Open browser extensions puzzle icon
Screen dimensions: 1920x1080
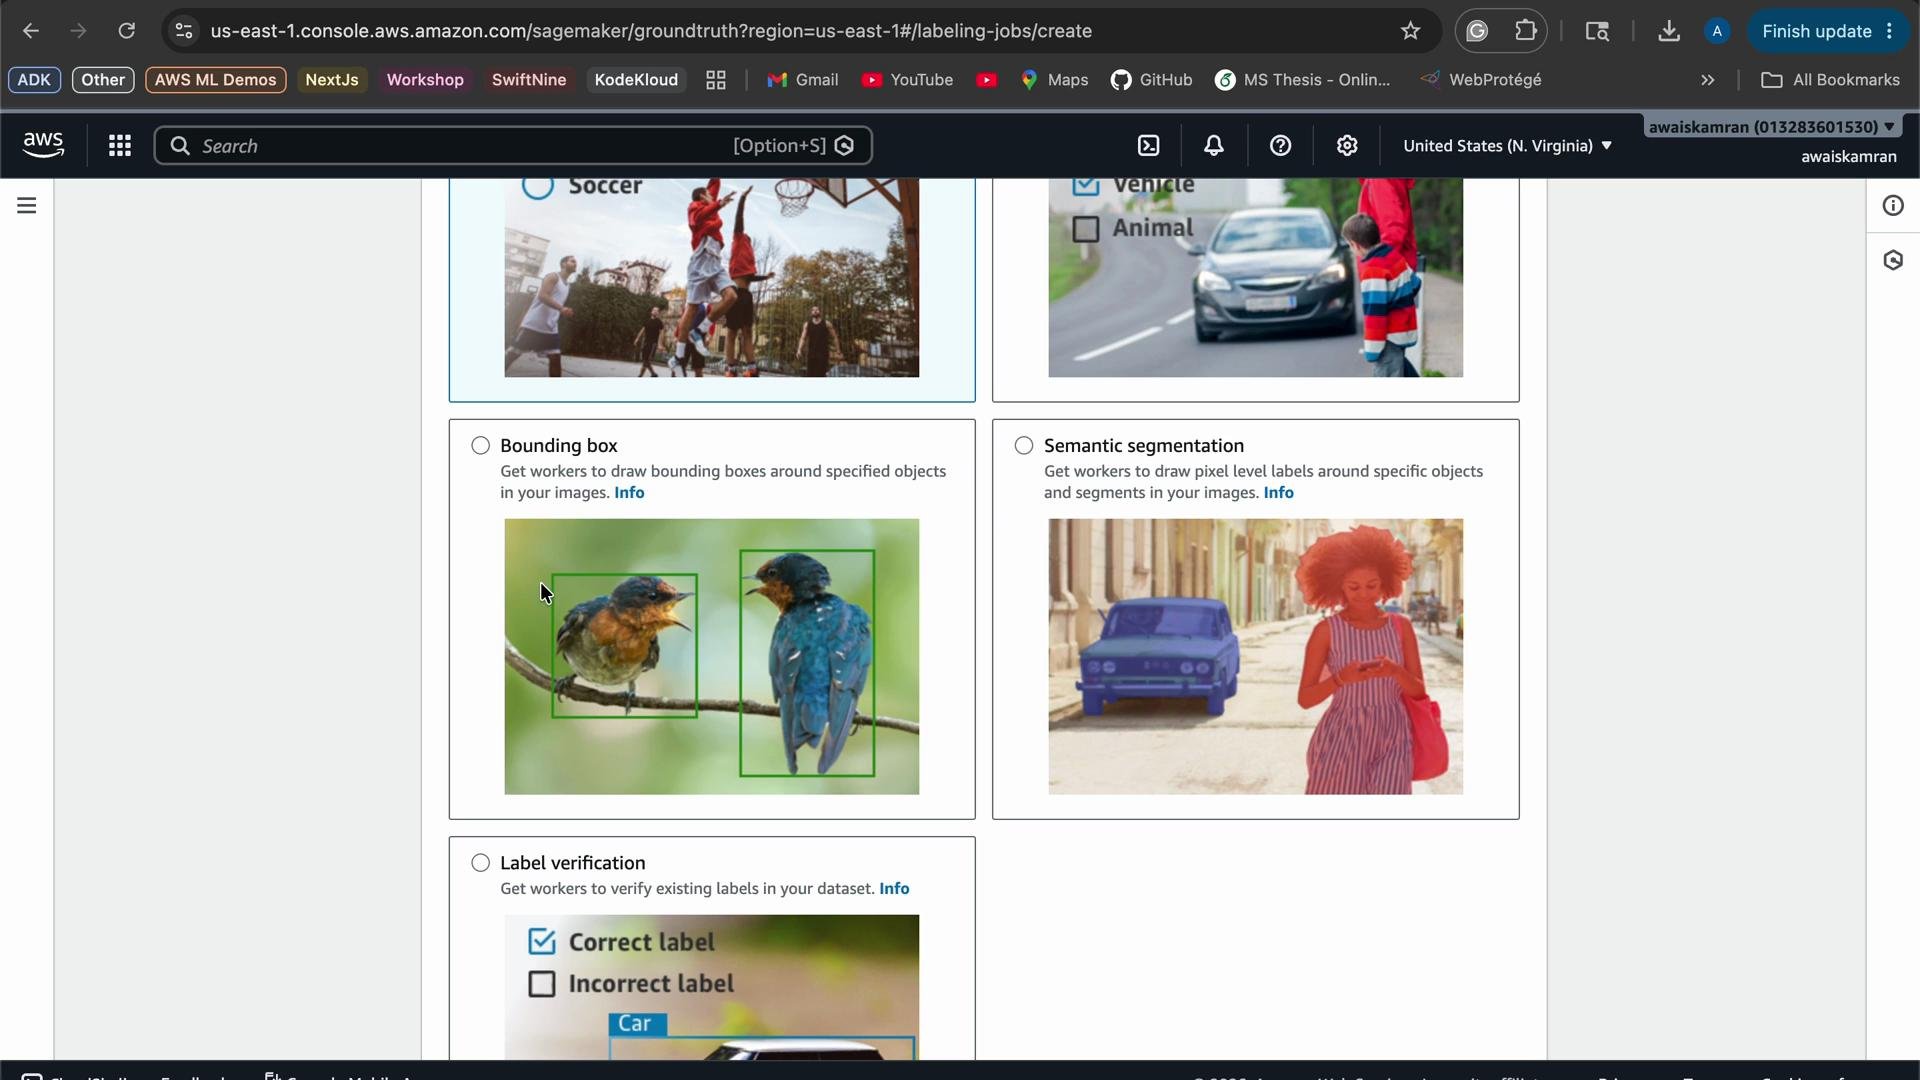pyautogui.click(x=1525, y=31)
